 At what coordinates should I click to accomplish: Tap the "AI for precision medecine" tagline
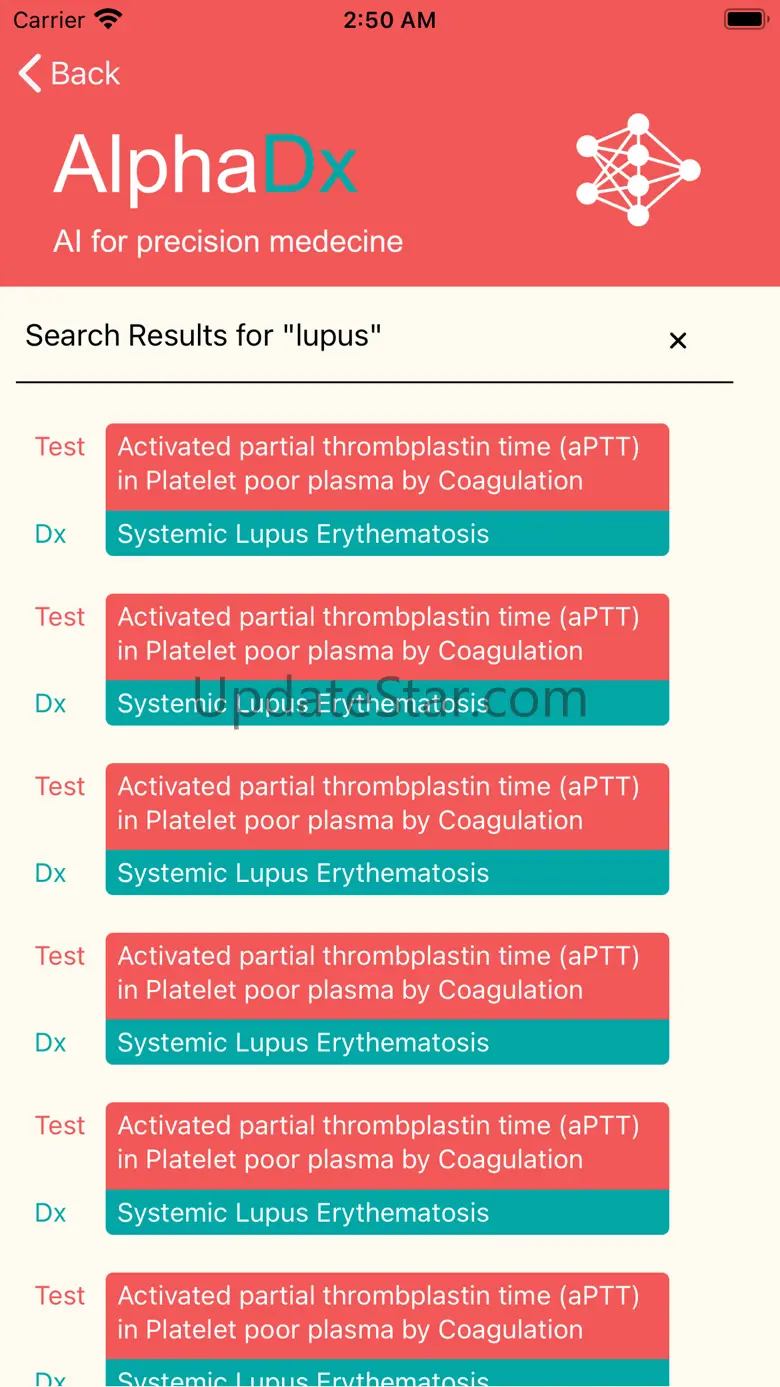point(228,242)
